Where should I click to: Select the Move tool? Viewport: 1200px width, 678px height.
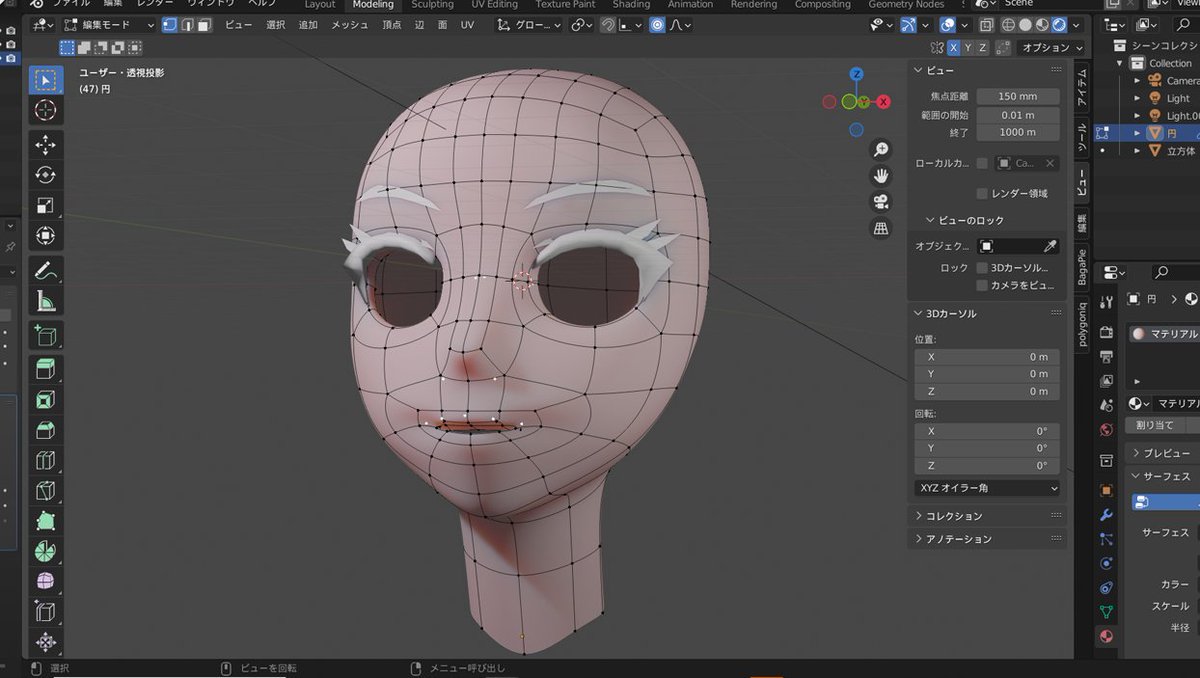(x=46, y=146)
